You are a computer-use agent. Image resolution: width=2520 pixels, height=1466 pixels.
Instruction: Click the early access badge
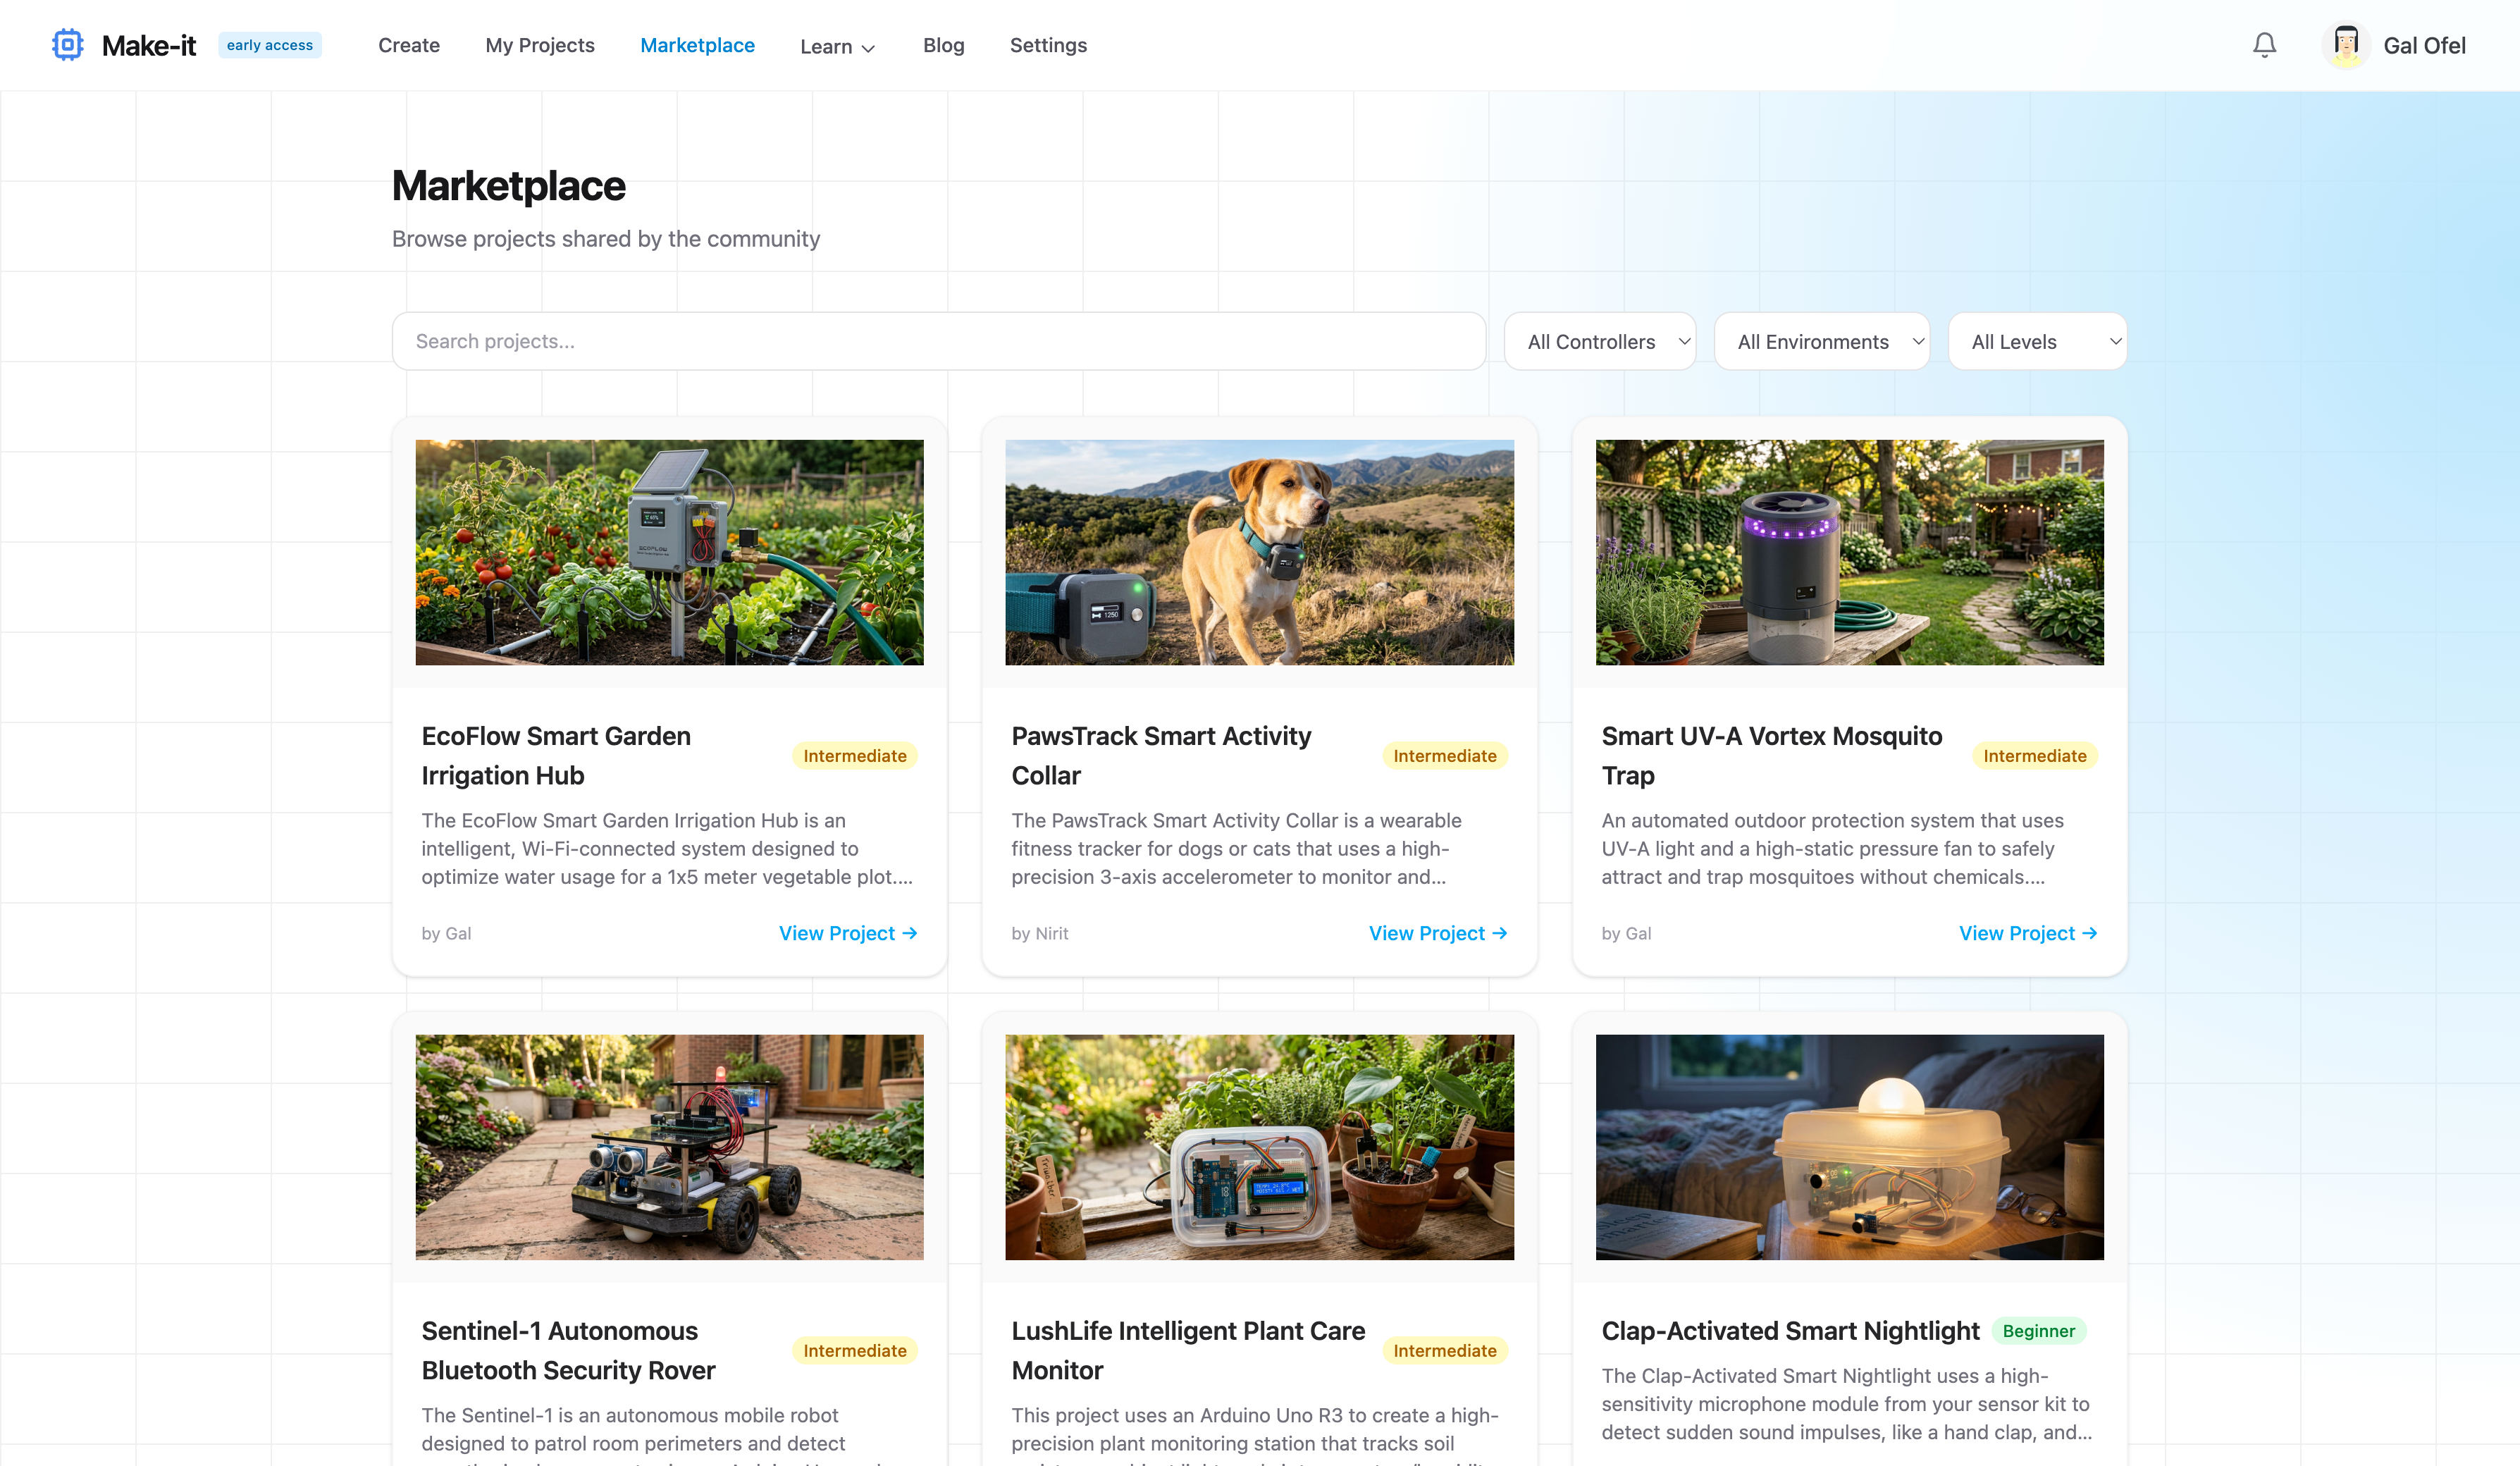tap(270, 45)
